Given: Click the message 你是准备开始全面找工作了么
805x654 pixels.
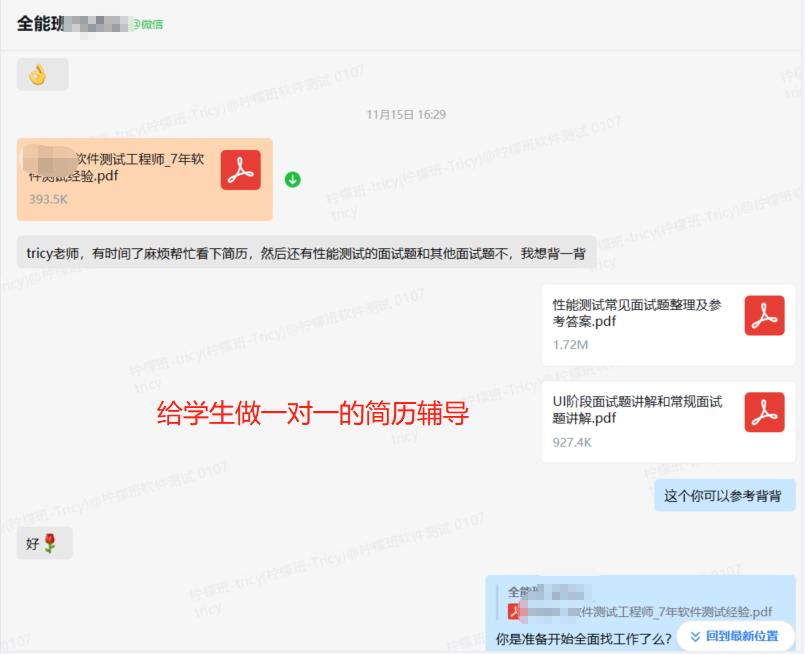Looking at the screenshot, I should tap(582, 638).
